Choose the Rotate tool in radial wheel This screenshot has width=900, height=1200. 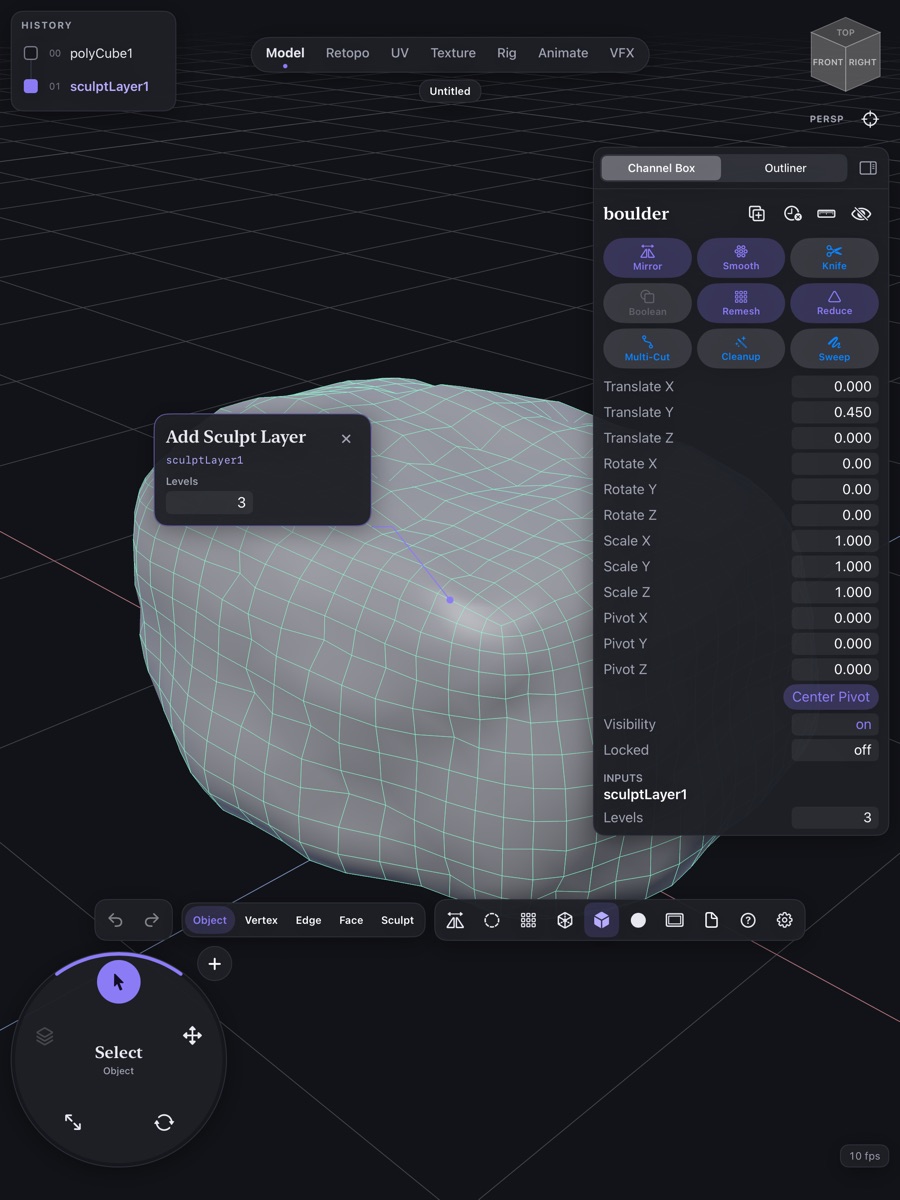[x=164, y=1122]
